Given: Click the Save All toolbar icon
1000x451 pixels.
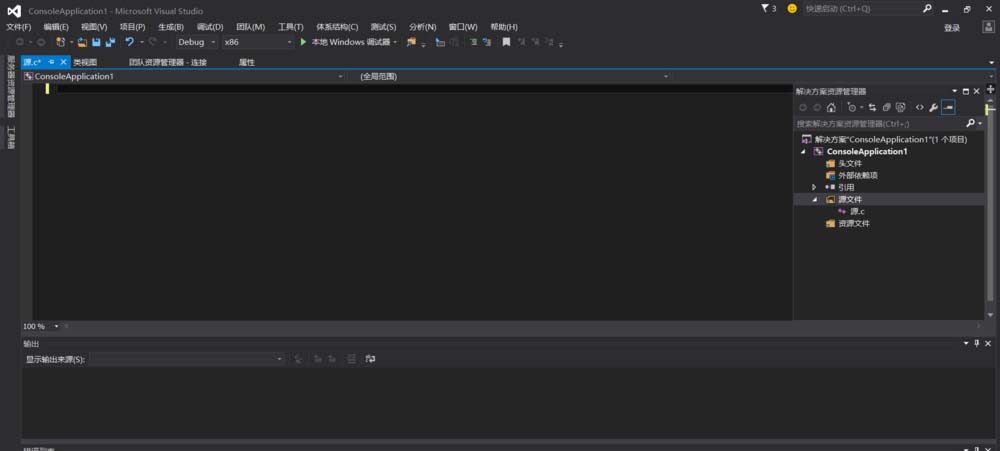Looking at the screenshot, I should coord(108,42).
